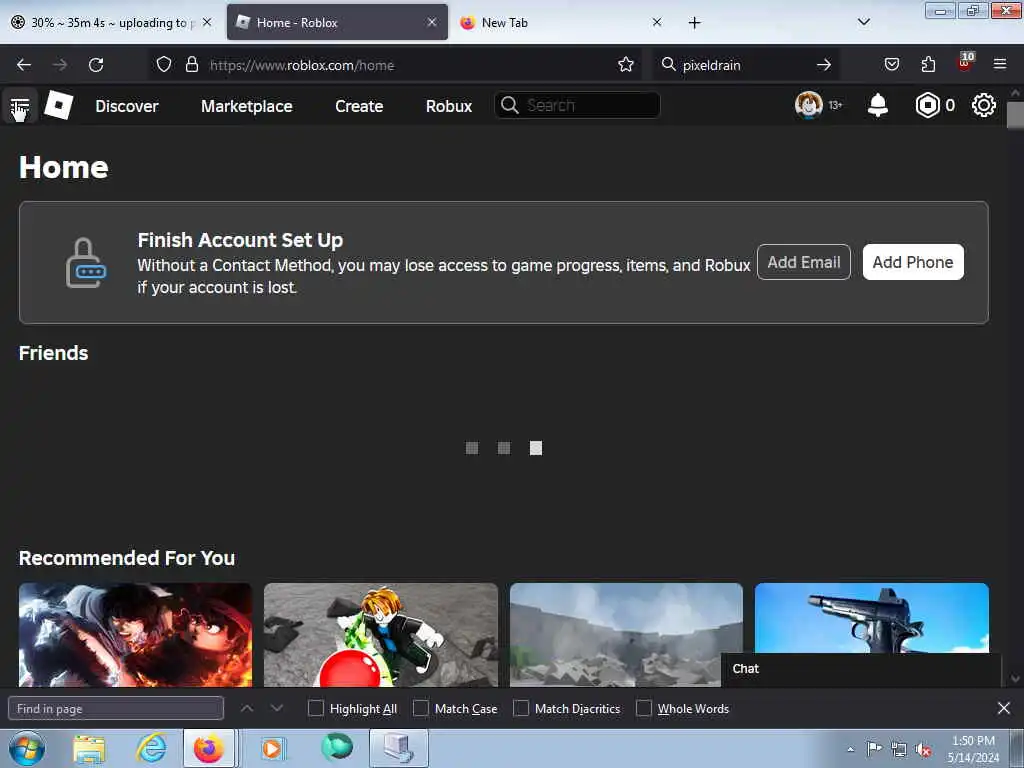
Task: Open the Roblox settings gear
Action: [x=984, y=105]
